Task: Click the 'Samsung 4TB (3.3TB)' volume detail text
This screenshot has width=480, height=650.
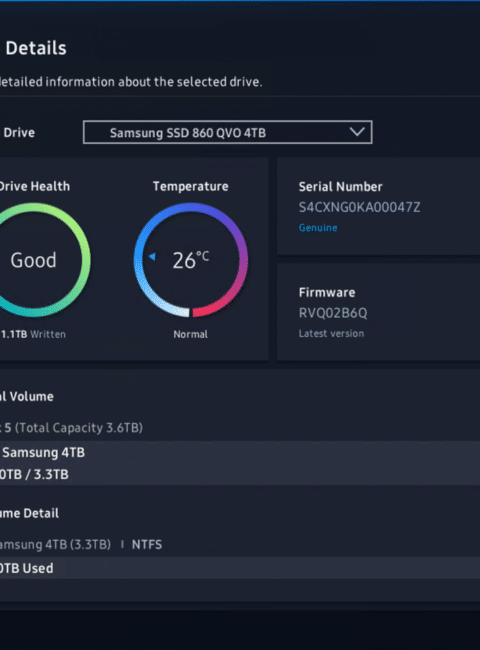Action: click(x=55, y=544)
